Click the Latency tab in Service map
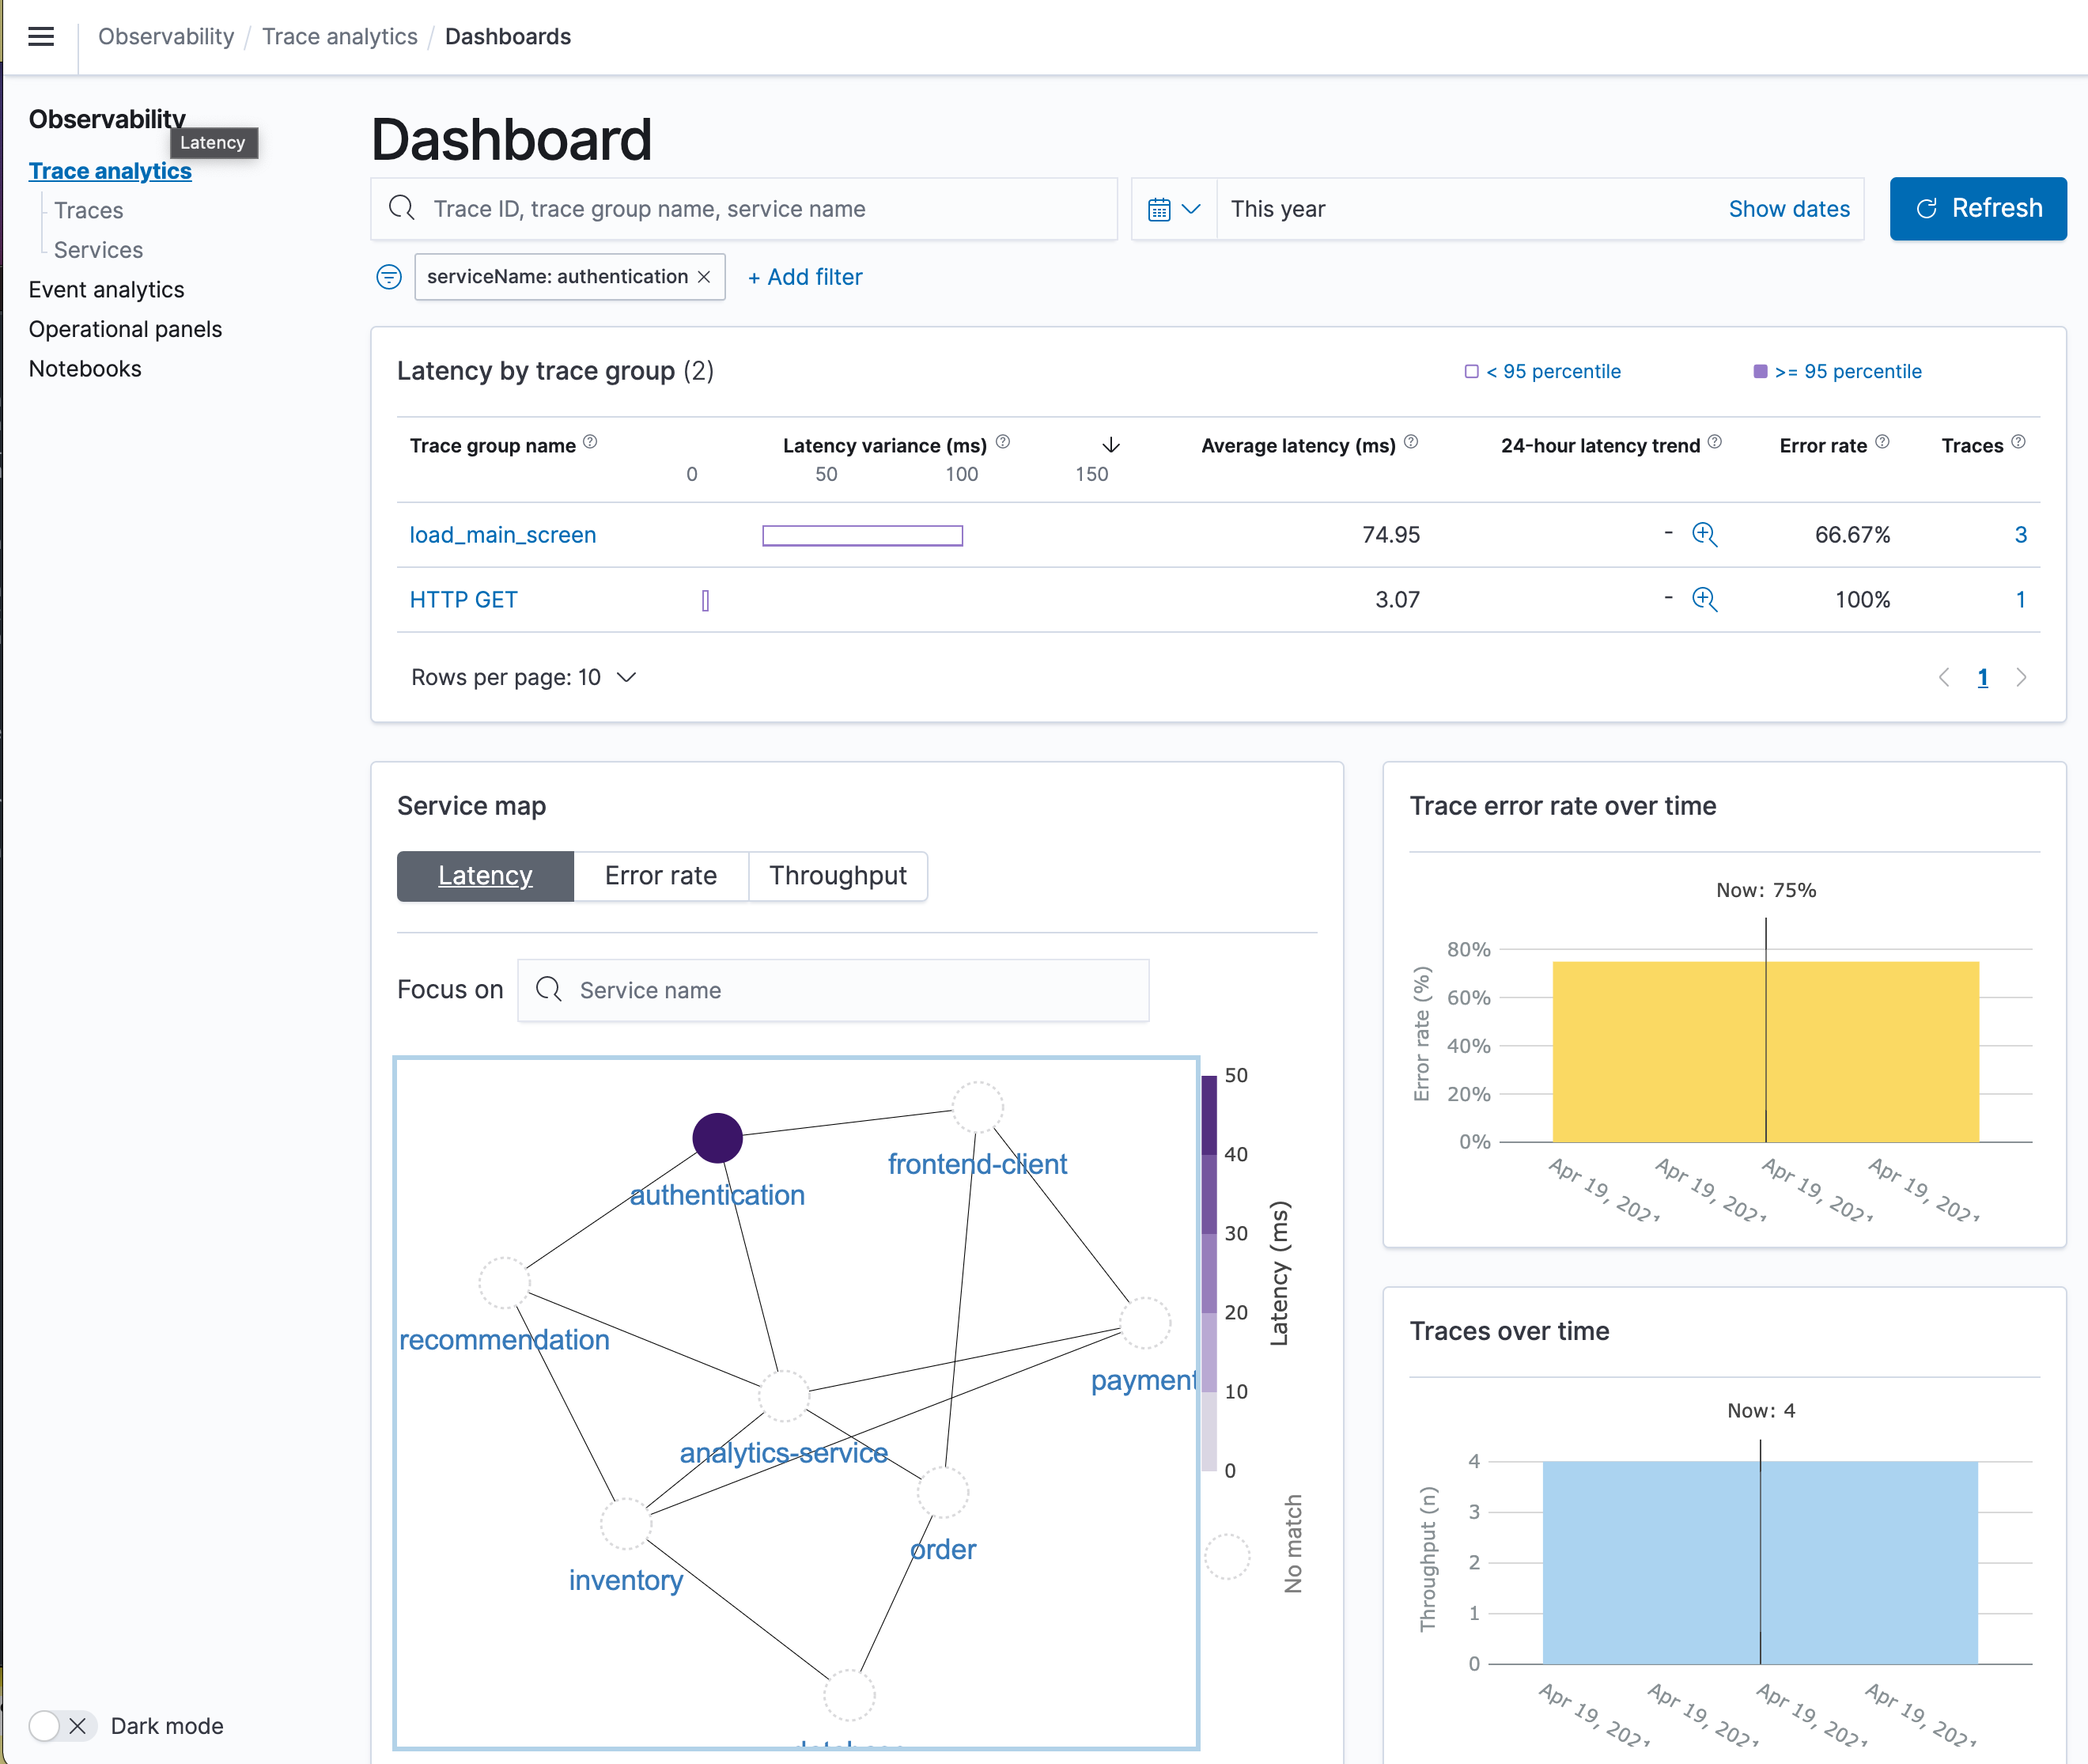2088x1764 pixels. 485,873
